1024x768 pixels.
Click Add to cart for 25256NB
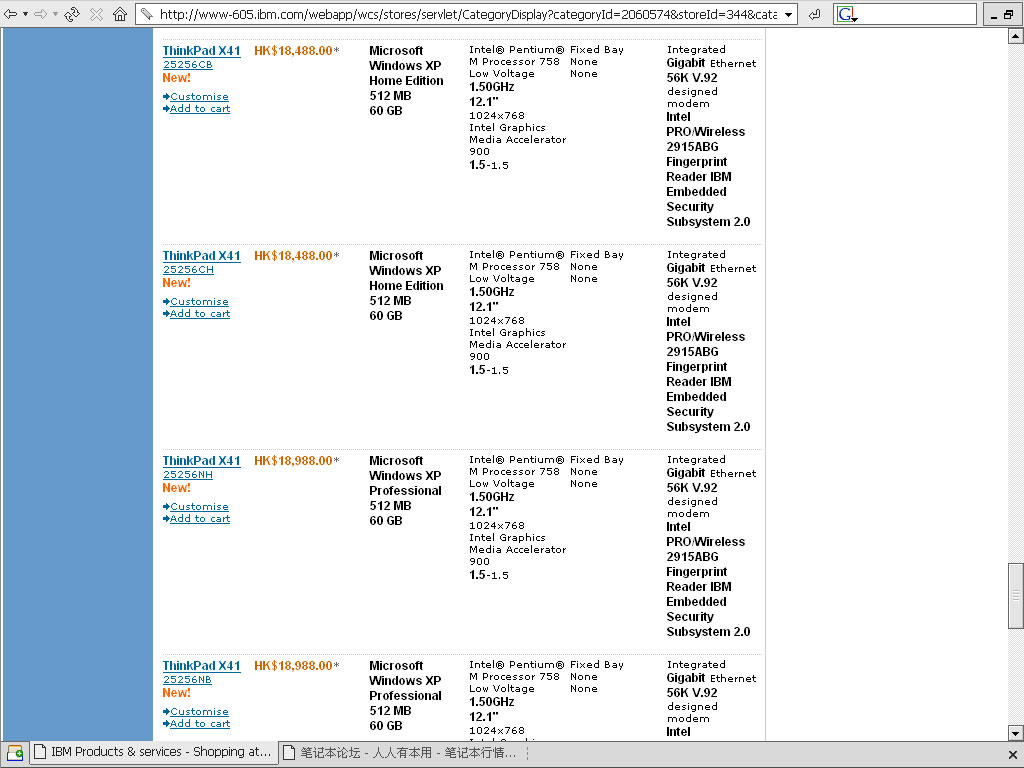(x=200, y=724)
